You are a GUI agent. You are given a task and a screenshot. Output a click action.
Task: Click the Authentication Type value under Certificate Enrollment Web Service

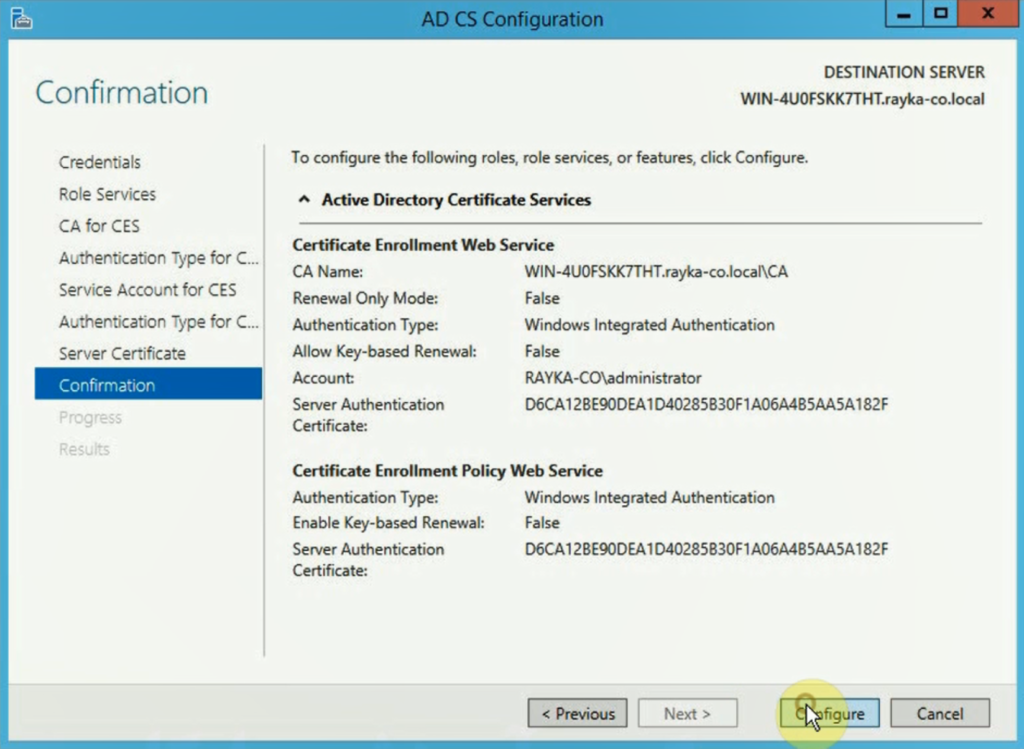tap(649, 325)
